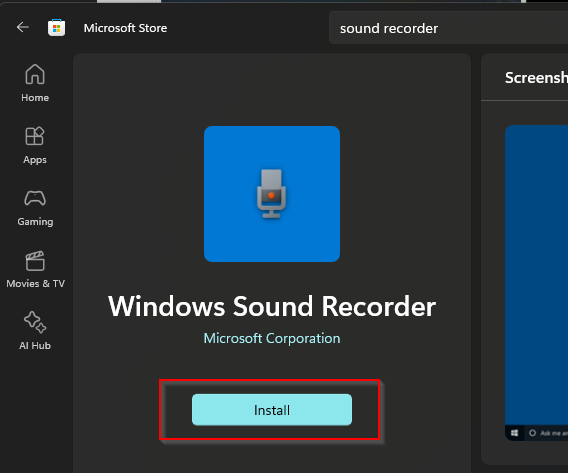This screenshot has width=568, height=473.
Task: Click the search box containing sound recorder
Action: pyautogui.click(x=448, y=28)
